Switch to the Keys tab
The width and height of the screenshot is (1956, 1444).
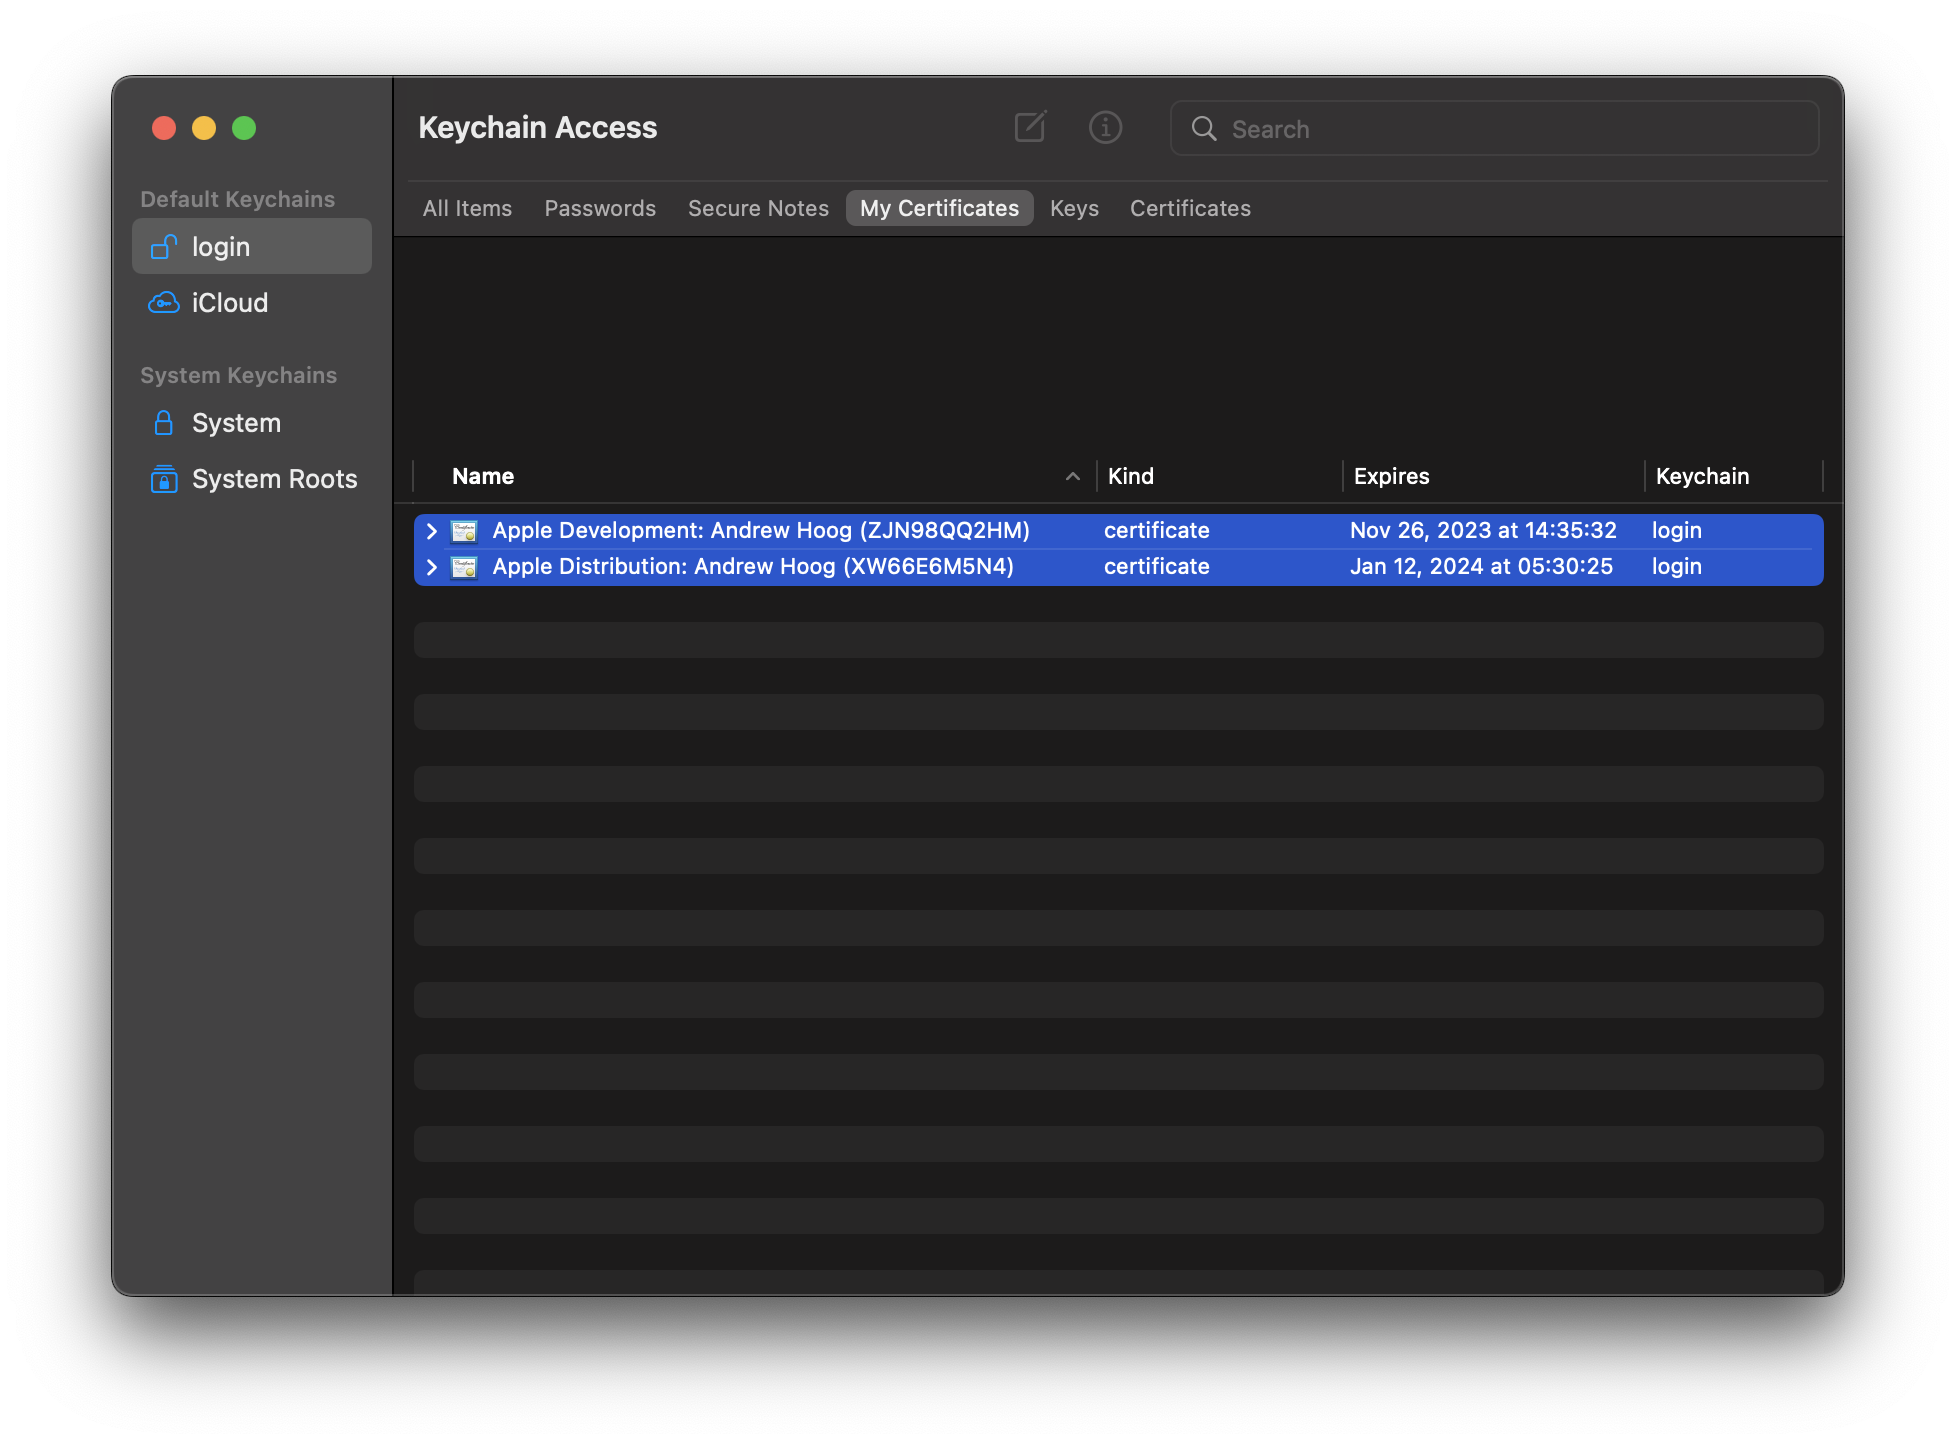pos(1074,208)
